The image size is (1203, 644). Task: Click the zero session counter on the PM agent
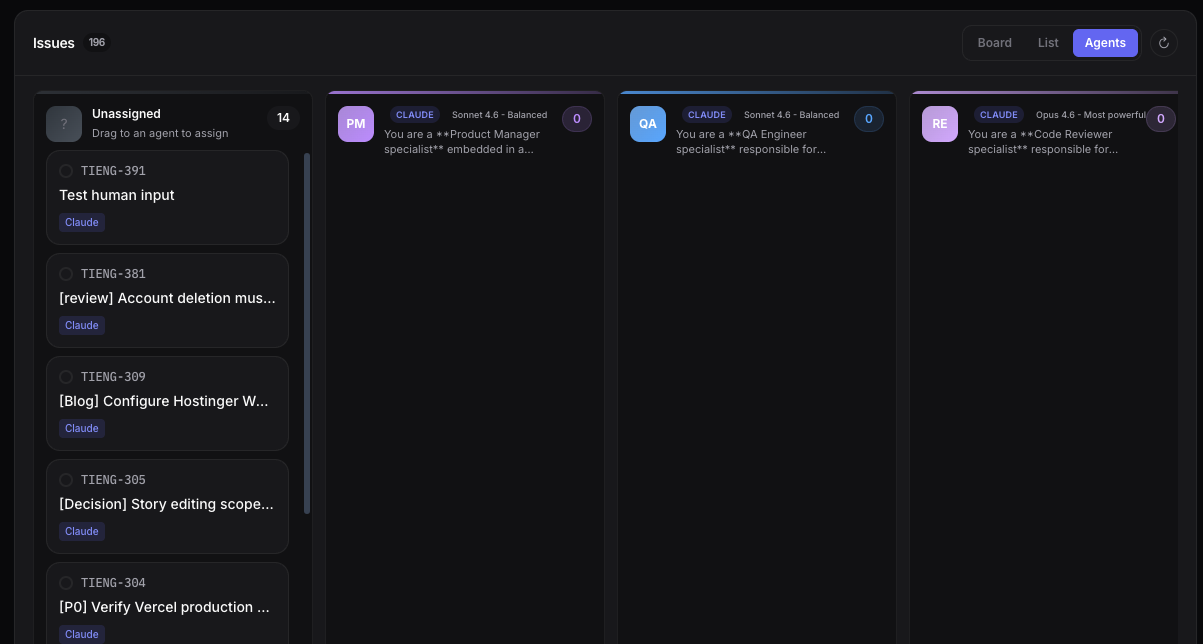pyautogui.click(x=577, y=119)
